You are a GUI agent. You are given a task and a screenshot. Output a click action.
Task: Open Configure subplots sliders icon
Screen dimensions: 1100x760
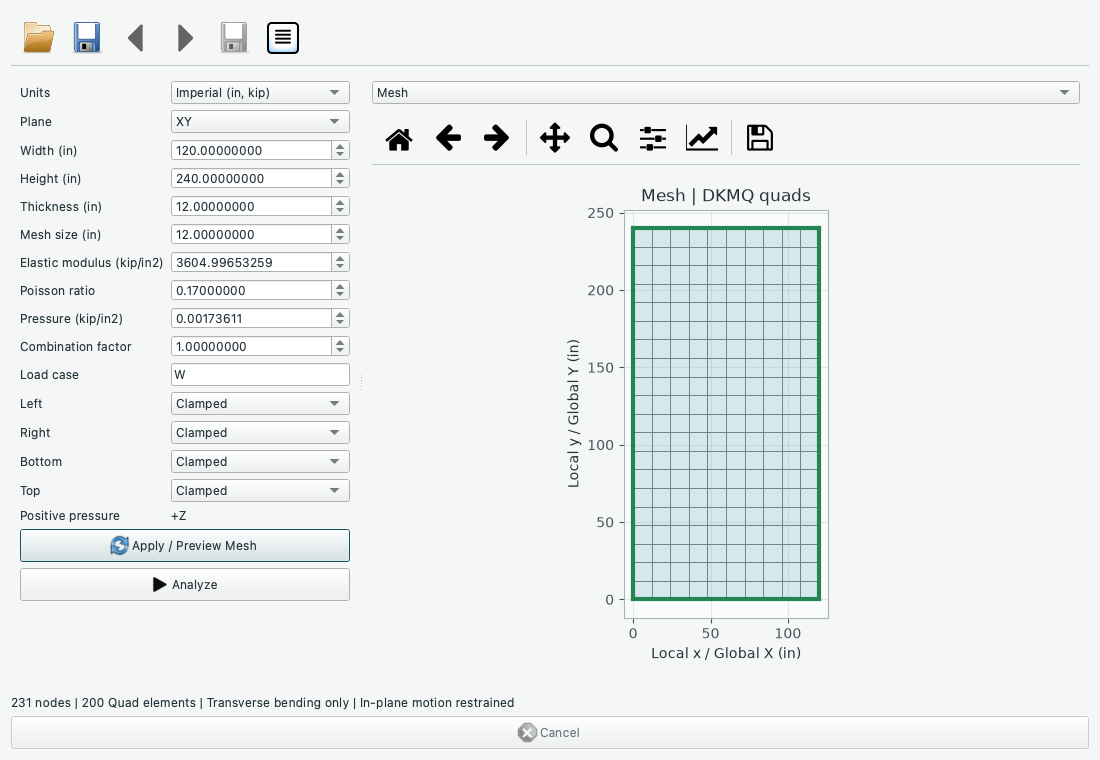tap(652, 138)
